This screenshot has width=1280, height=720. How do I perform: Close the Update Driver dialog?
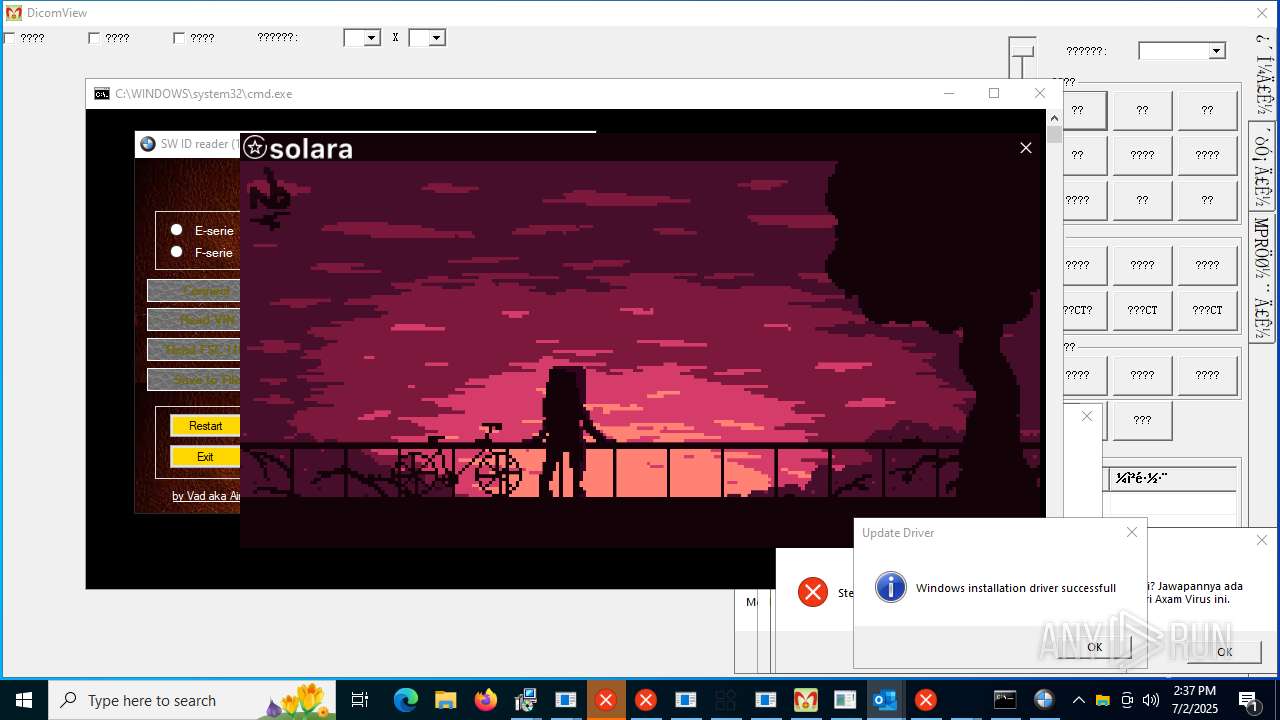click(1132, 533)
